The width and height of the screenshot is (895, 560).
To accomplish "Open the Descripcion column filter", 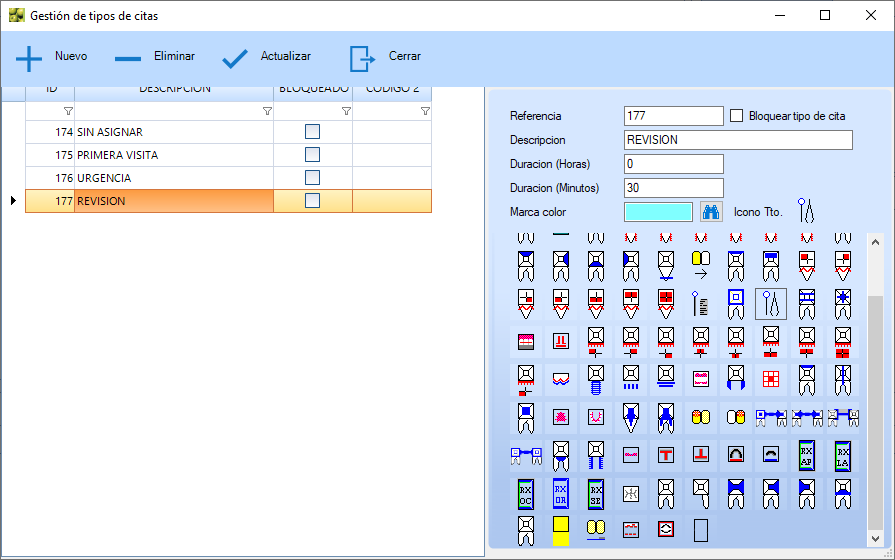I will pyautogui.click(x=267, y=111).
